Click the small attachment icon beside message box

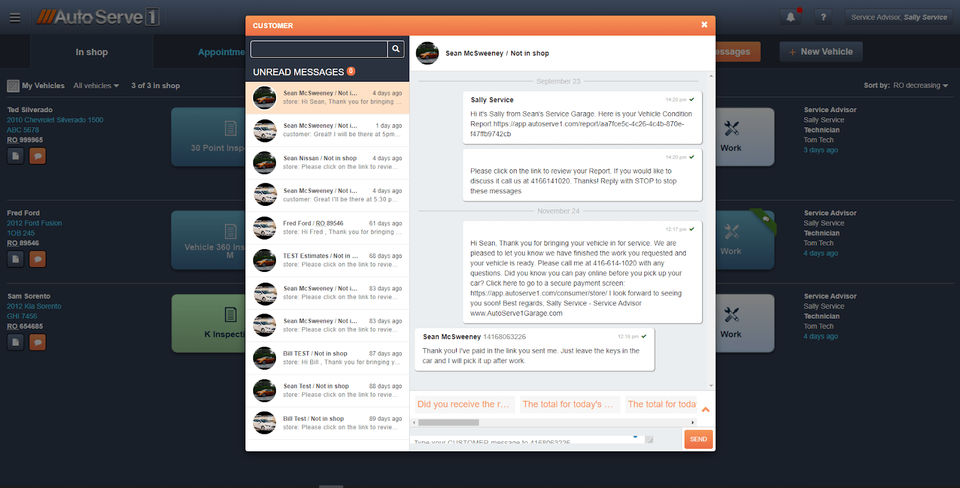(x=649, y=439)
